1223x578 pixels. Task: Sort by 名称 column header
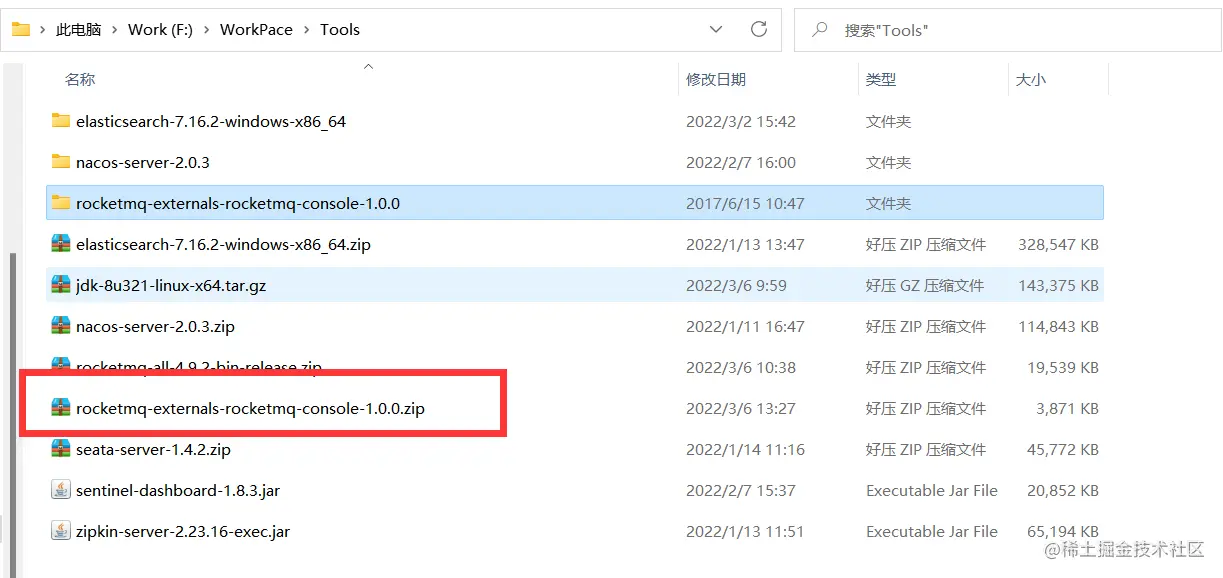80,79
